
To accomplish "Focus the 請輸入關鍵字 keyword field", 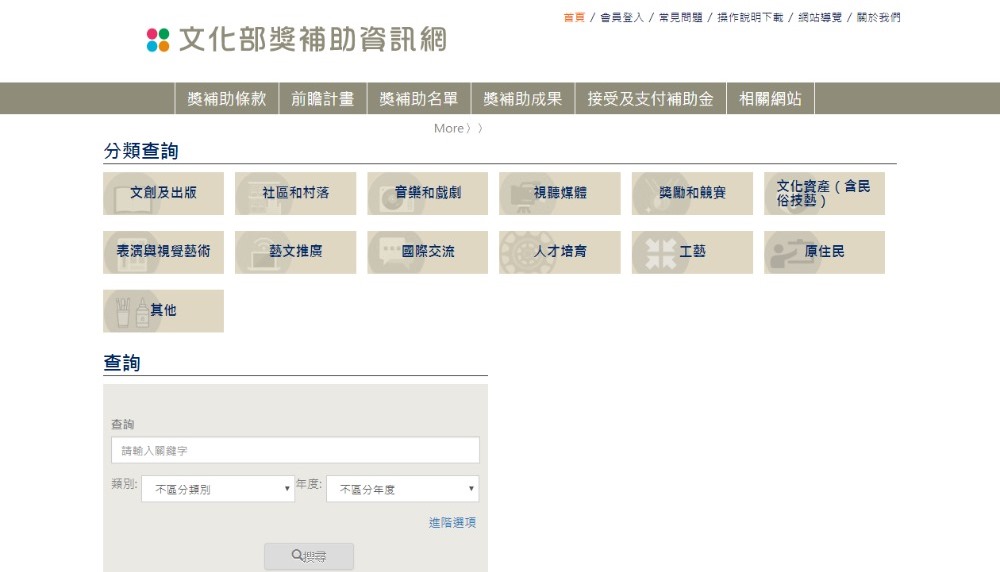I will 295,450.
